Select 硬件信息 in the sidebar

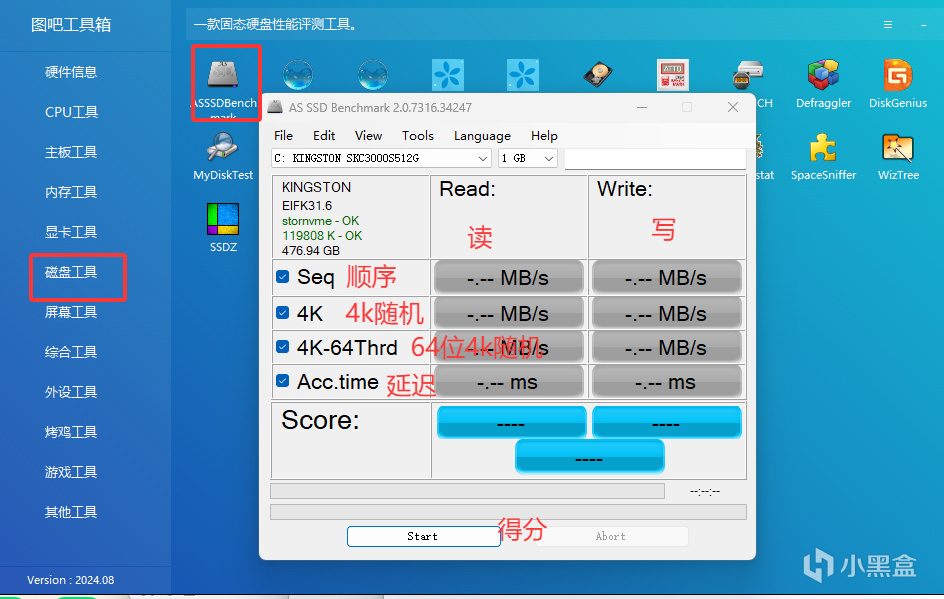(x=71, y=72)
